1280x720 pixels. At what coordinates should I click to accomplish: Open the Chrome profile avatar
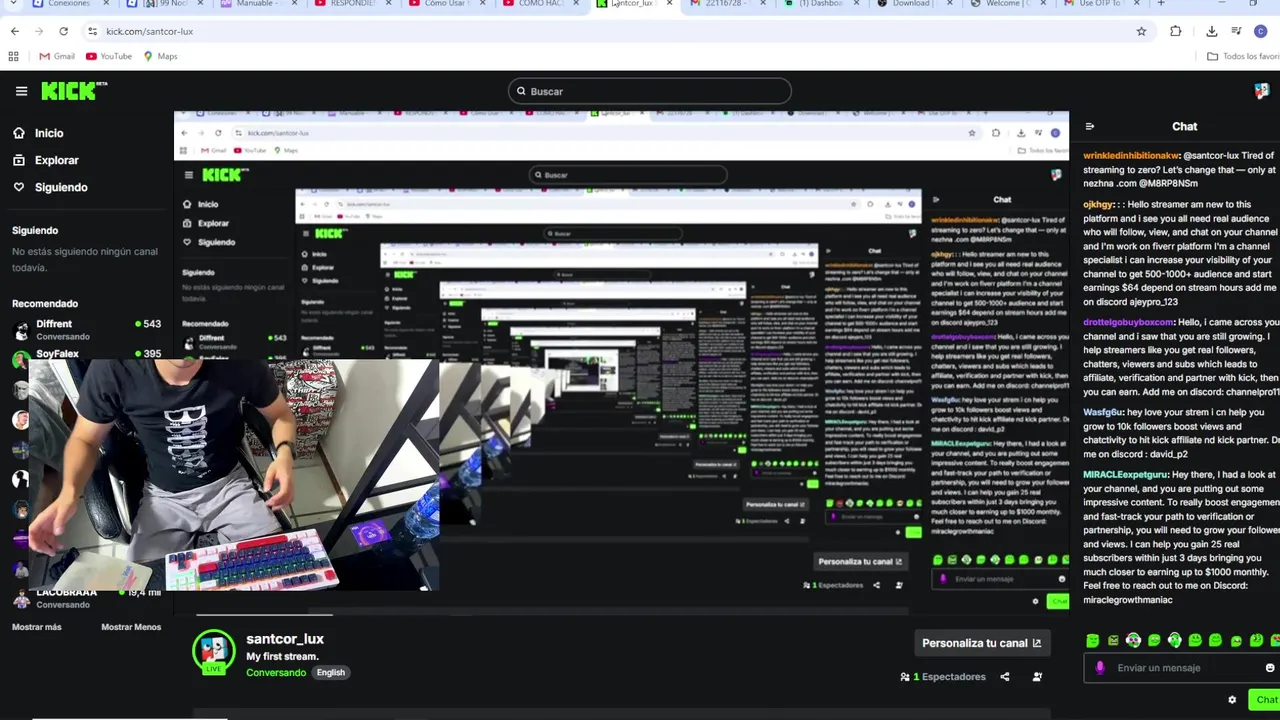click(x=1260, y=31)
